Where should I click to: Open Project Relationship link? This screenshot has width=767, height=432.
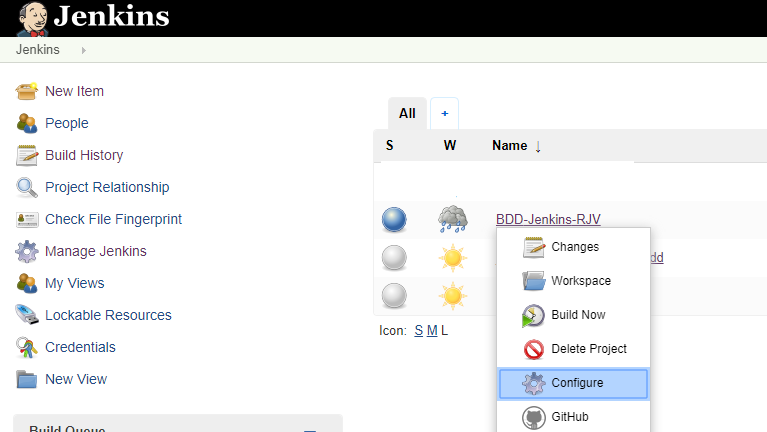coord(107,187)
